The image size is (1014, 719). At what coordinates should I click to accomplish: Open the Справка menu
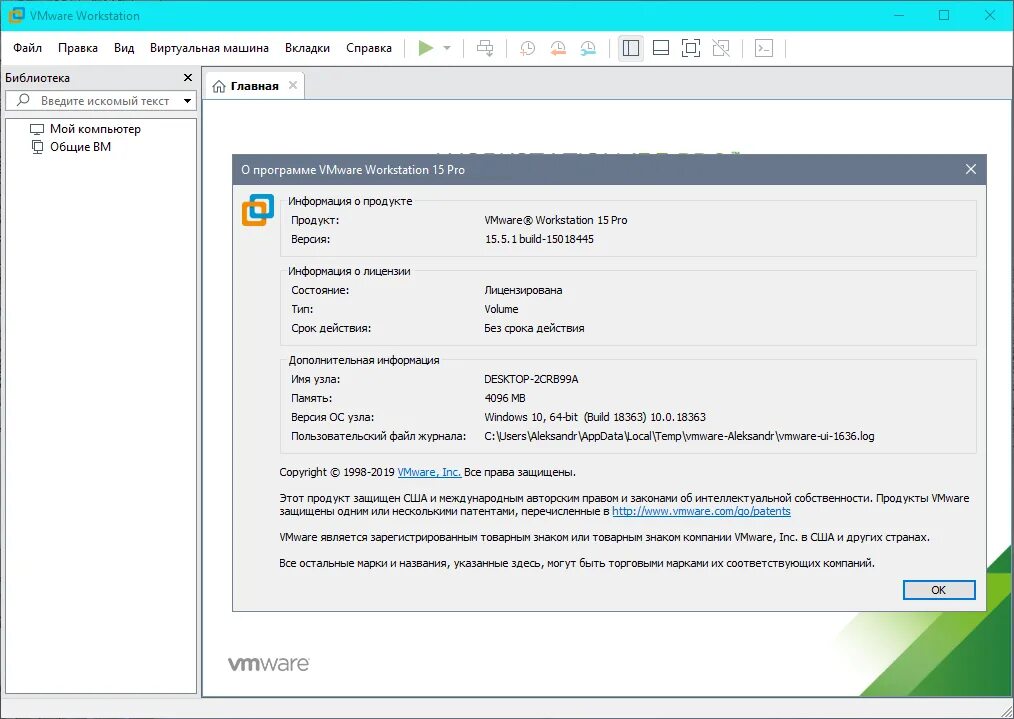tap(369, 48)
